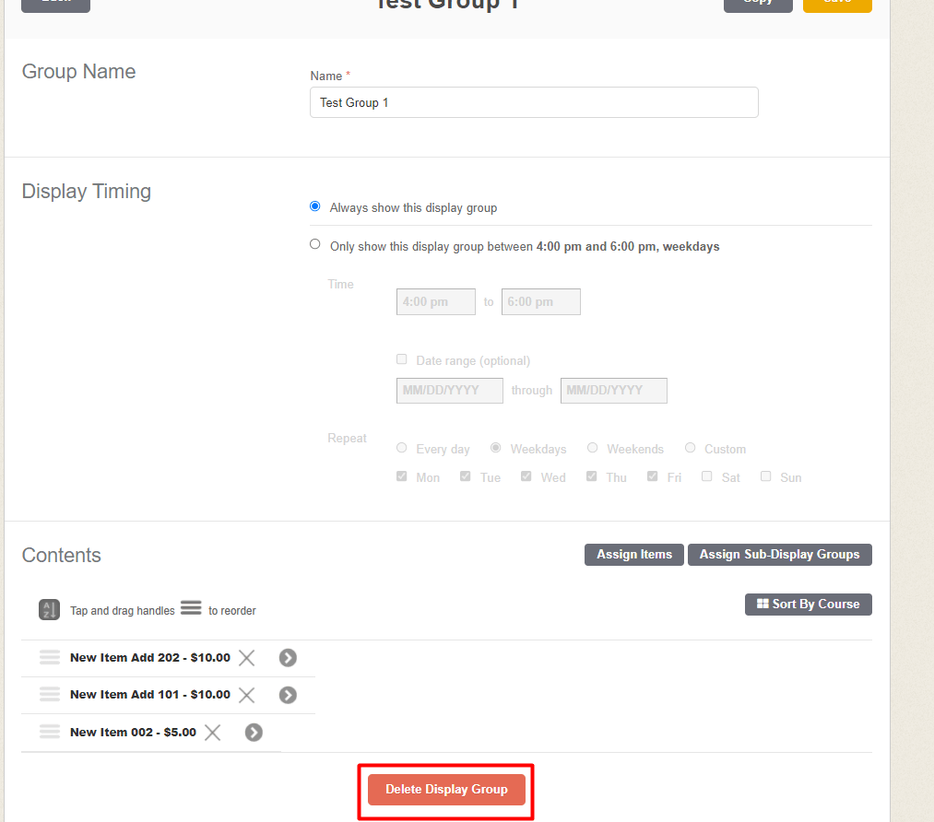Viewport: 934px width, 822px height.
Task: Click drag handle for New Item Add 101
Action: pyautogui.click(x=50, y=695)
